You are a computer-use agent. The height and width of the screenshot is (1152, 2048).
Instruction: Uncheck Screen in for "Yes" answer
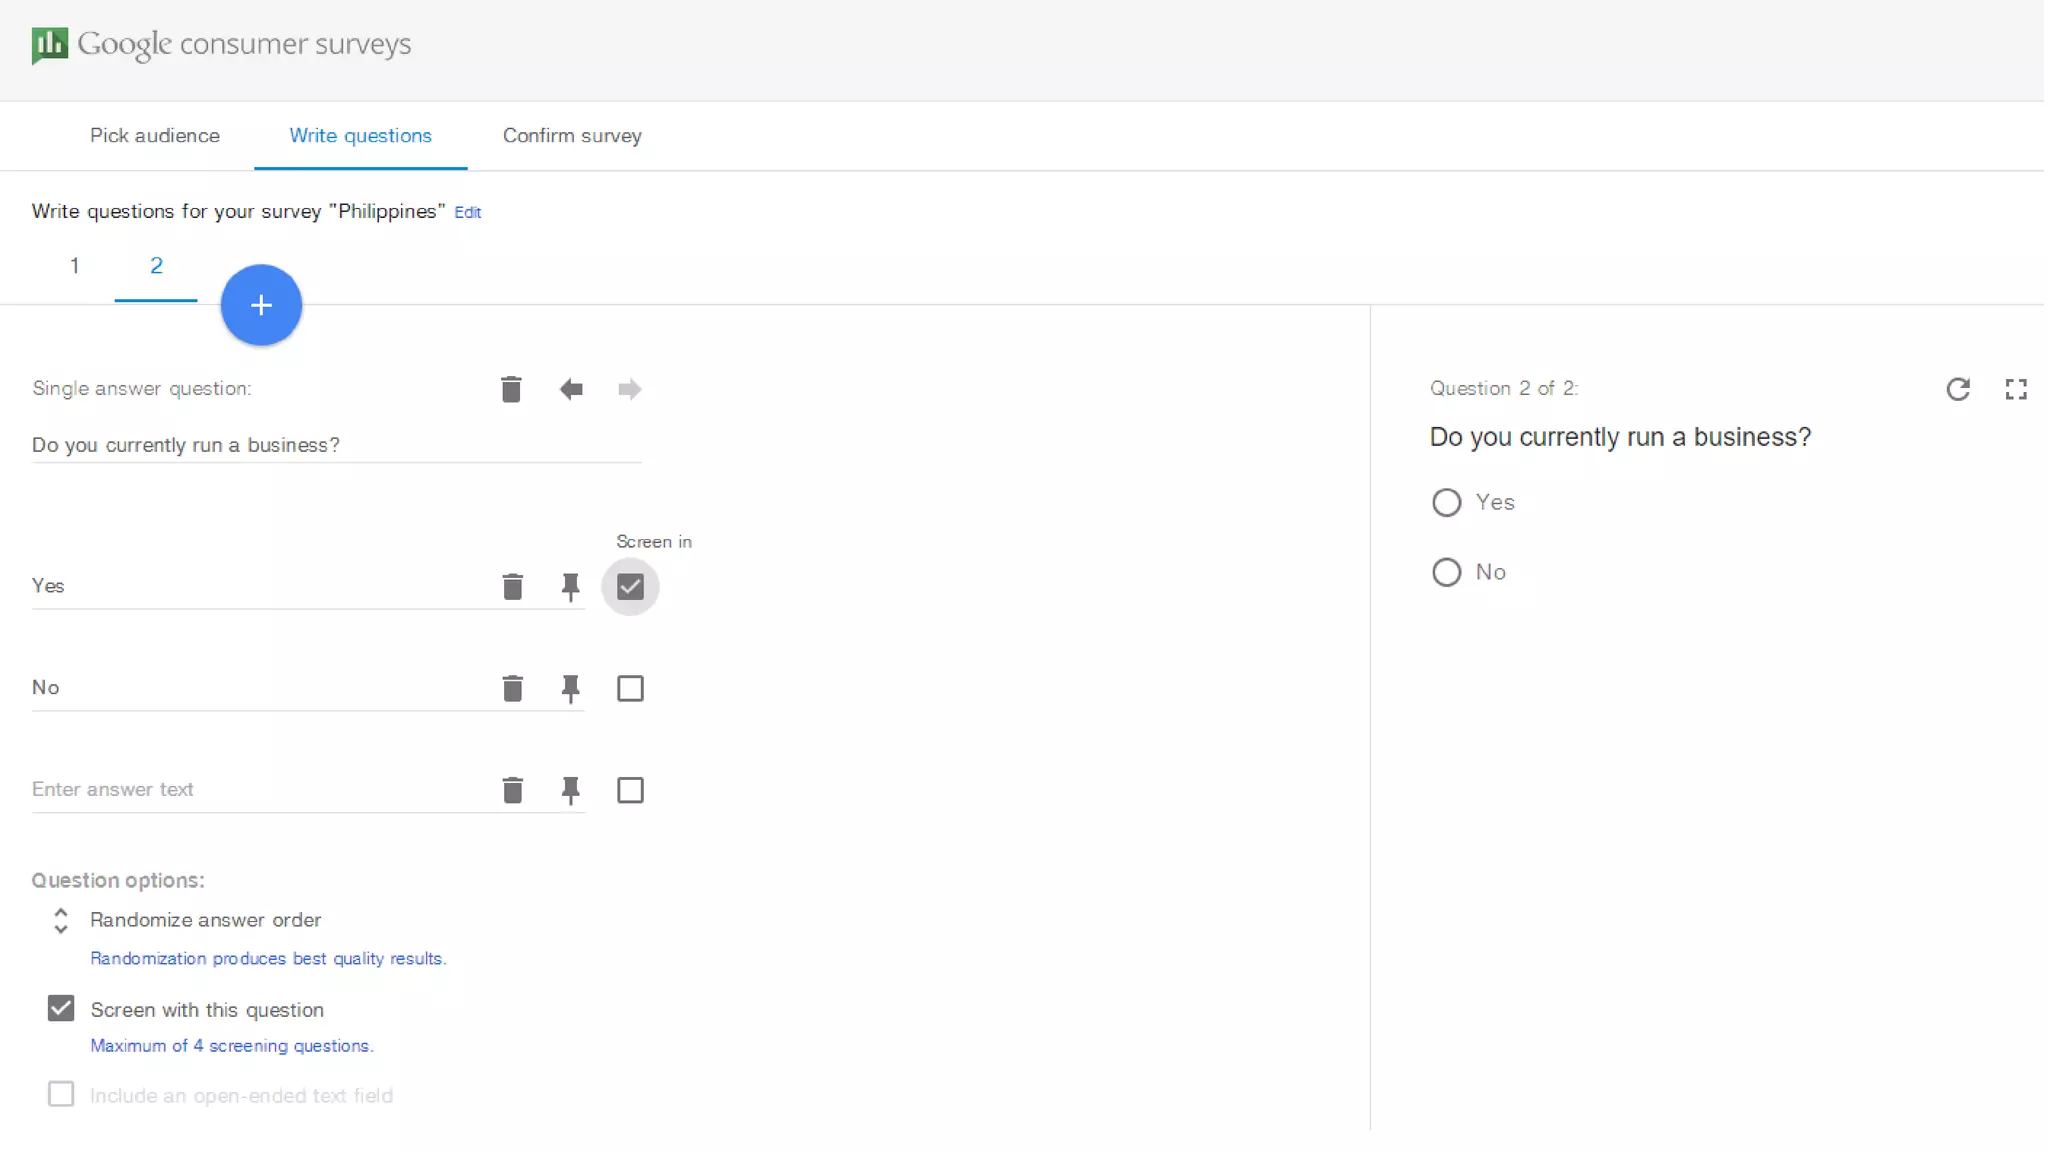(x=630, y=587)
